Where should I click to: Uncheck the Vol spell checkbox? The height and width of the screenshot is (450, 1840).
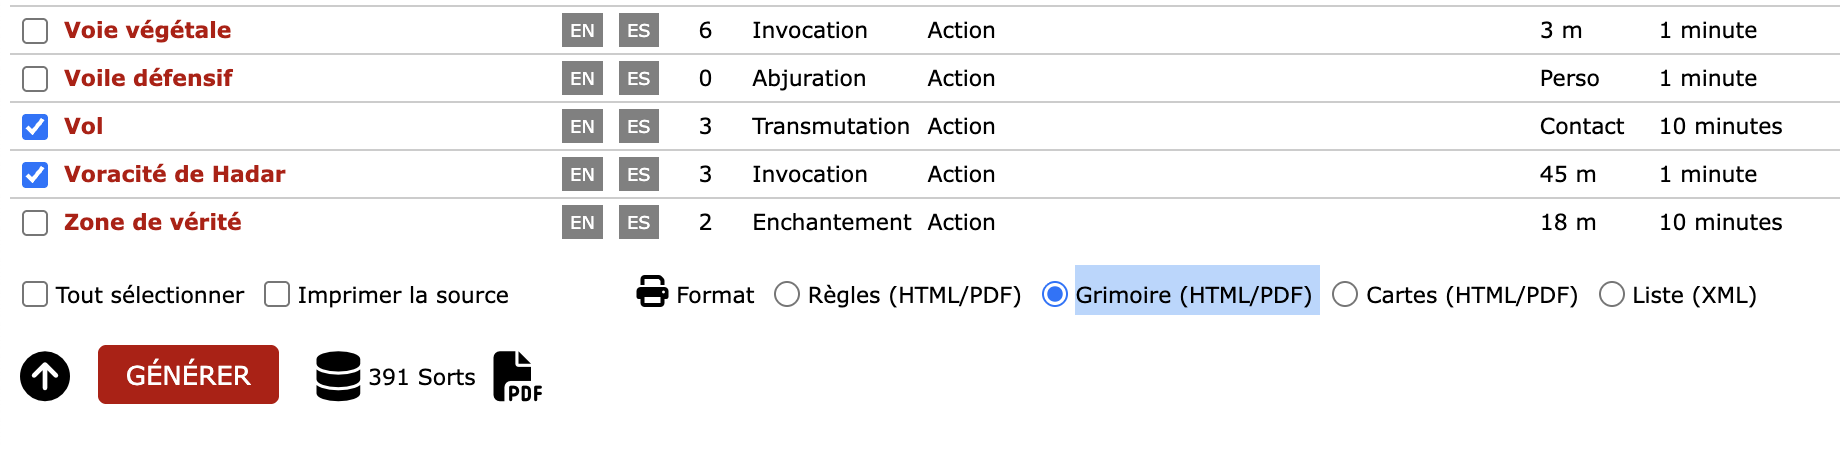coord(35,127)
